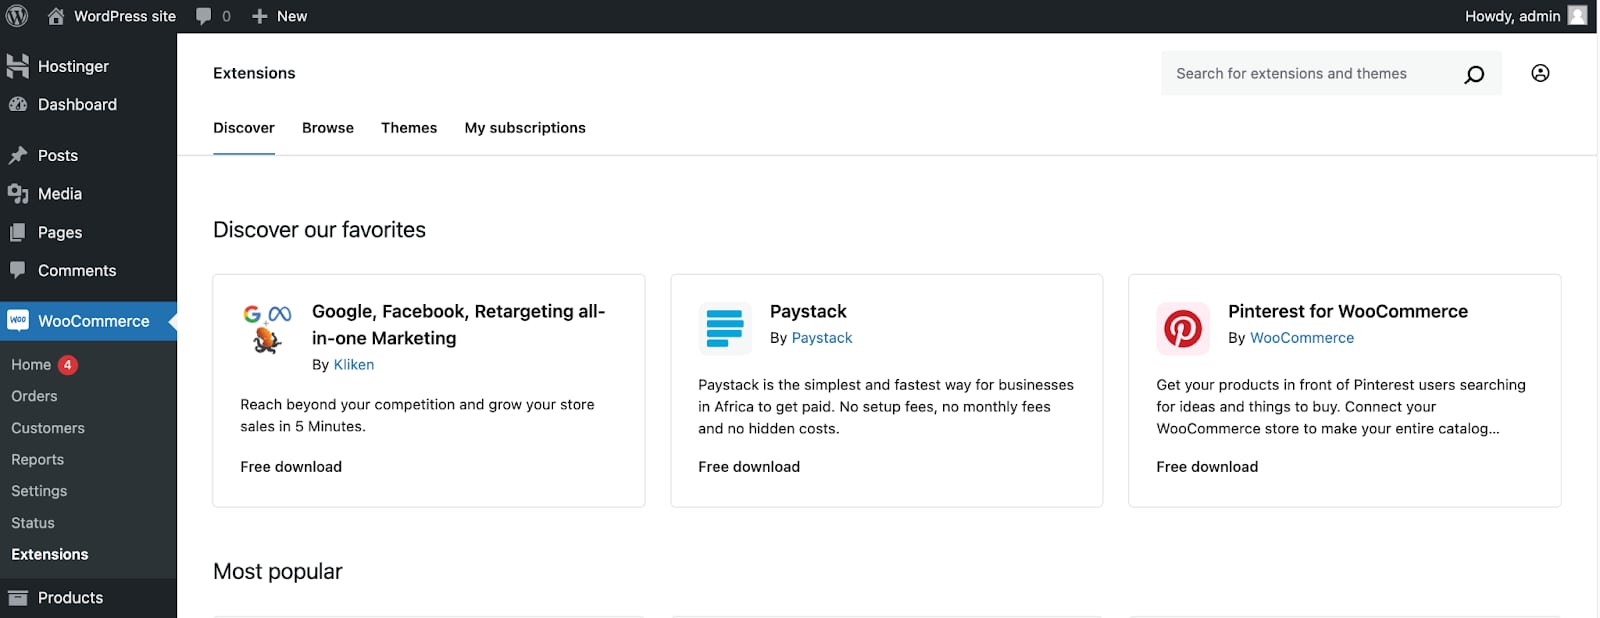Open Pages from the sidebar icon

coord(20,232)
